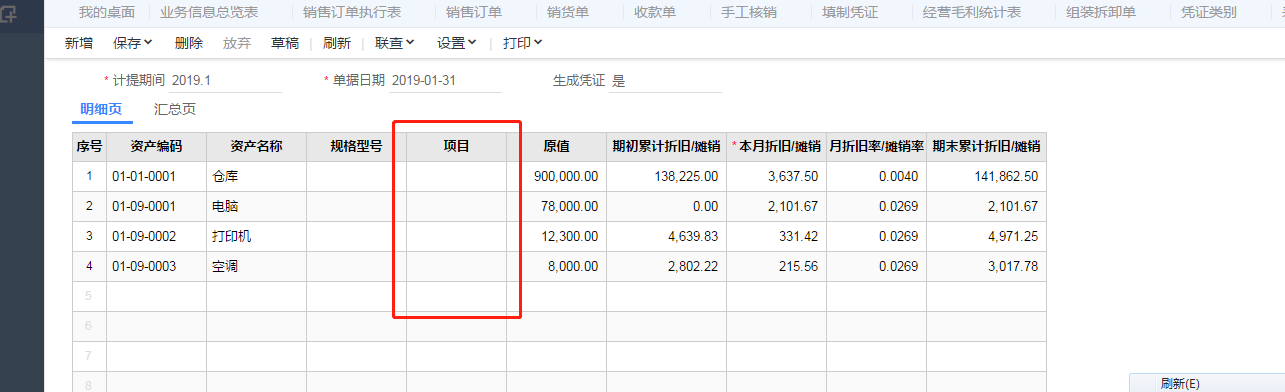
Task: Switch to 手工核销 tab
Action: [749, 13]
